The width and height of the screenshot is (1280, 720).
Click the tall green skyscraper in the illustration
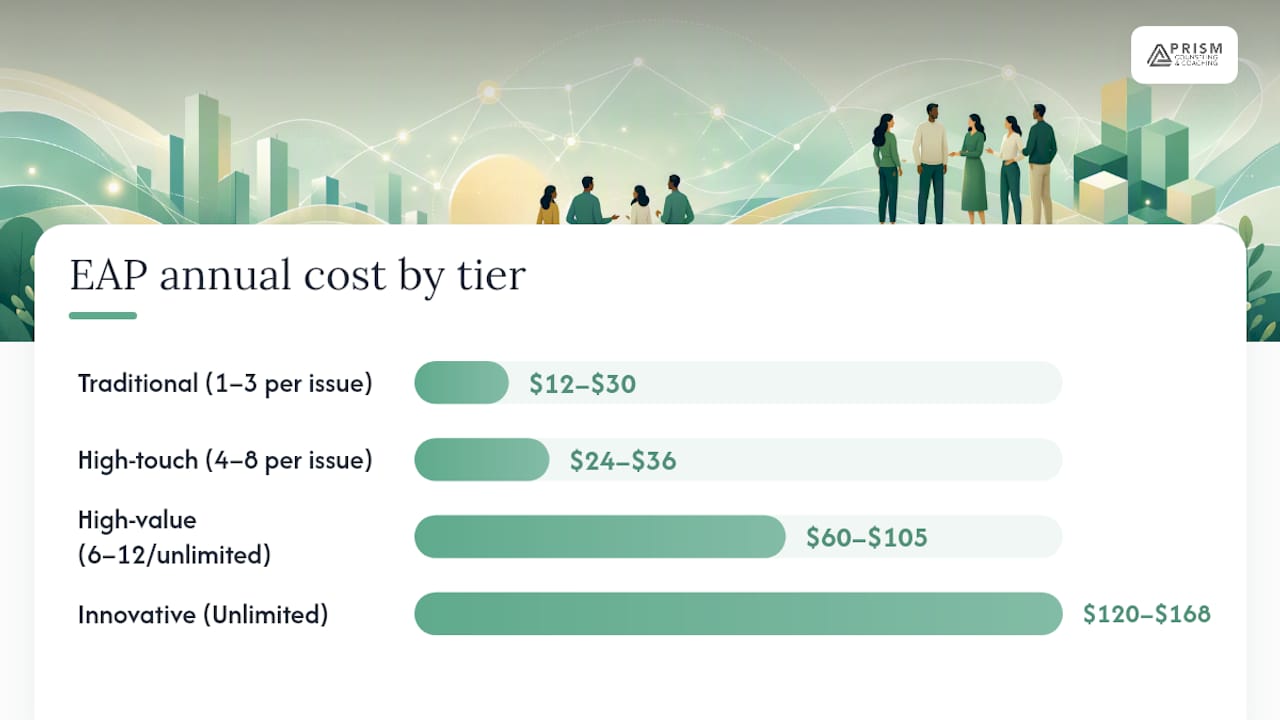[201, 158]
